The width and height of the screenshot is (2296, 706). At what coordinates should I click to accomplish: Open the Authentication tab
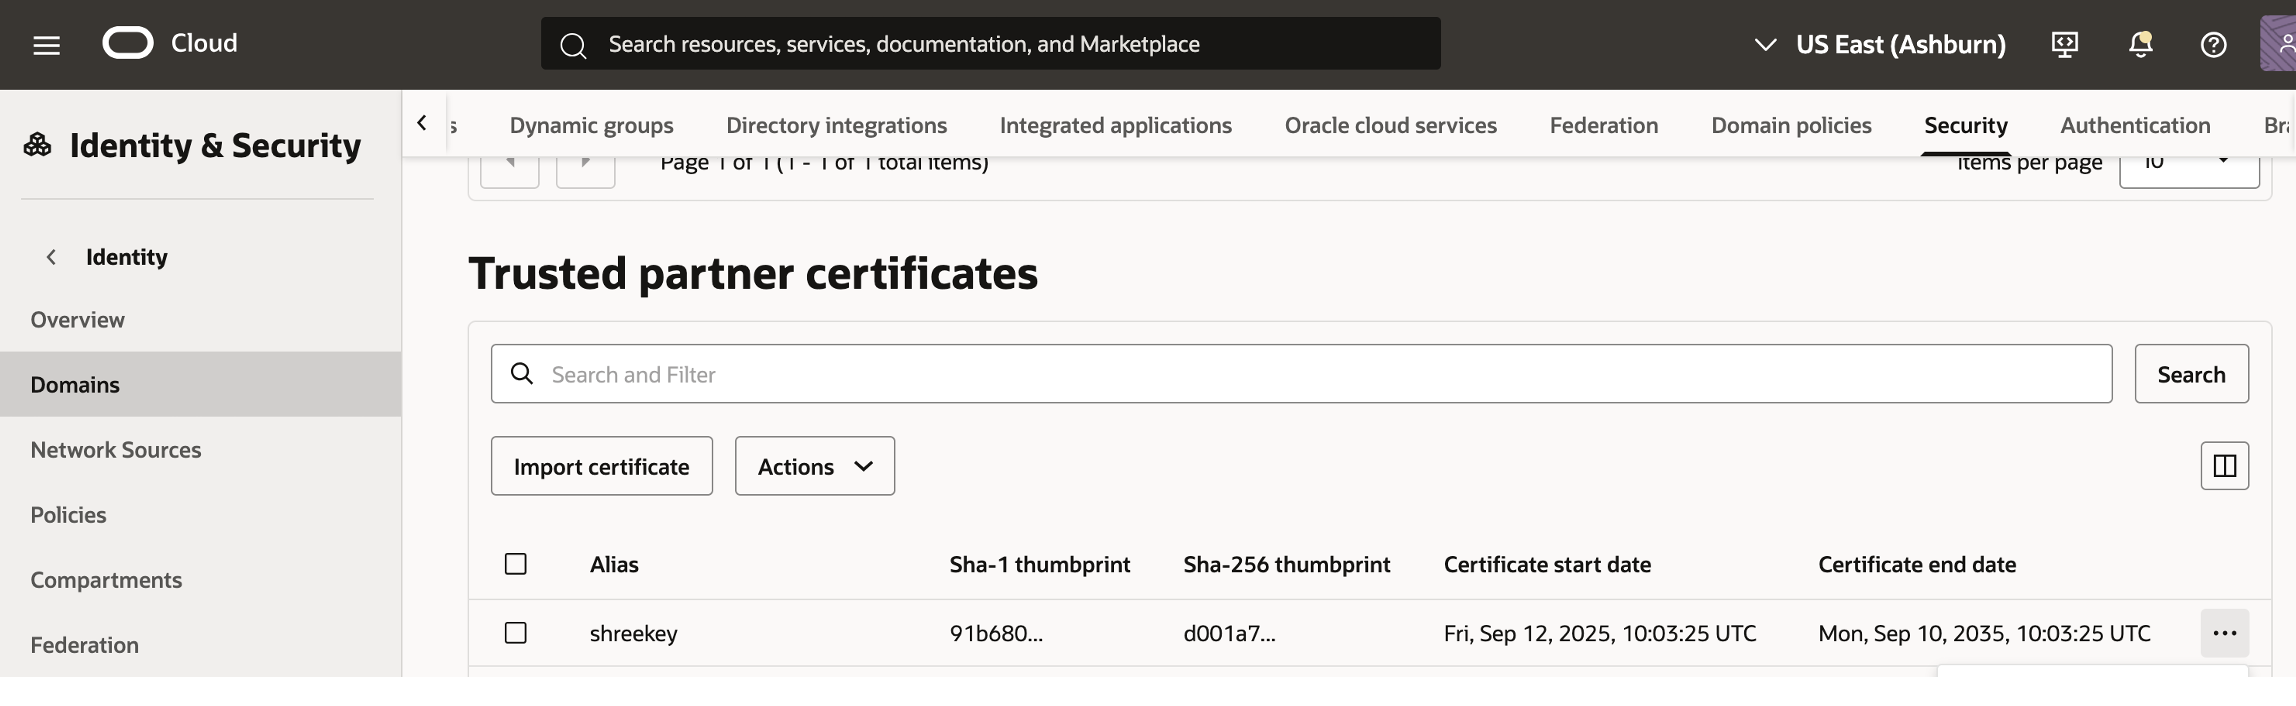[2135, 125]
